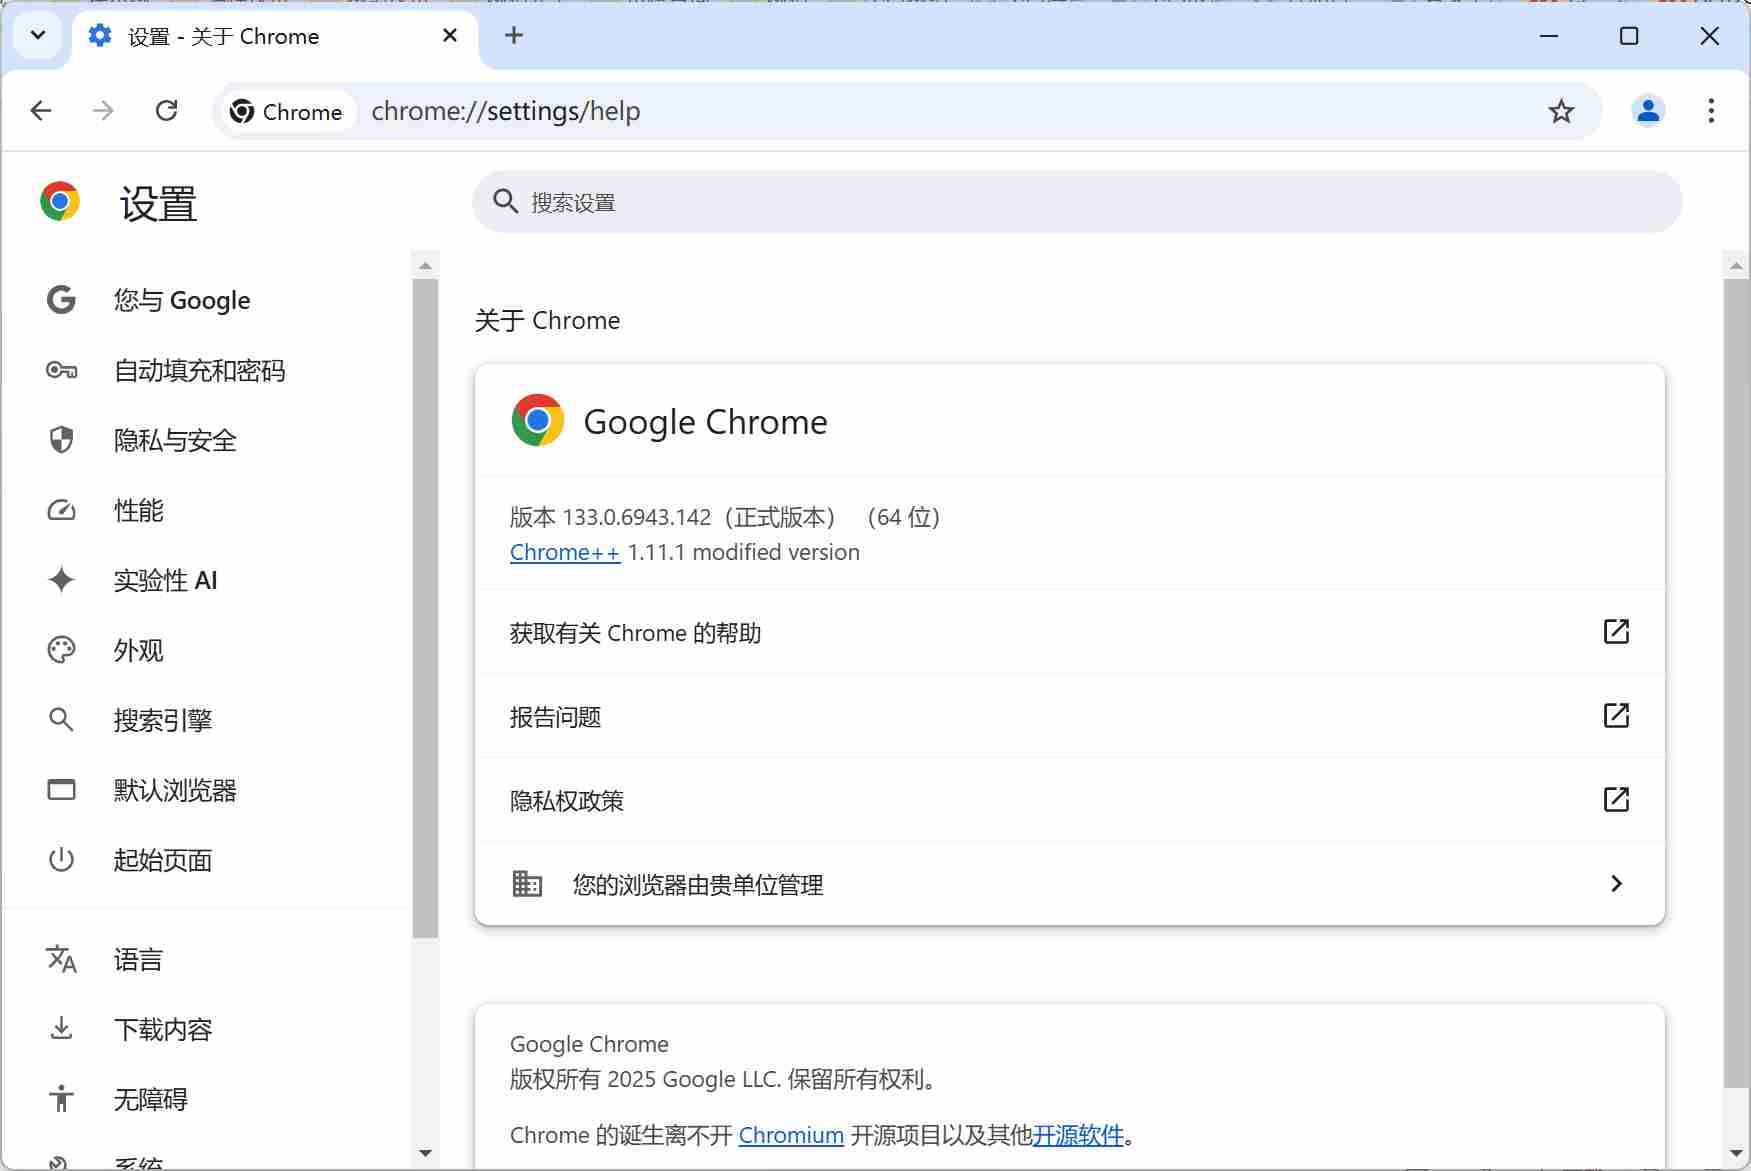Click the forward navigation arrow
1751x1171 pixels.
103,111
